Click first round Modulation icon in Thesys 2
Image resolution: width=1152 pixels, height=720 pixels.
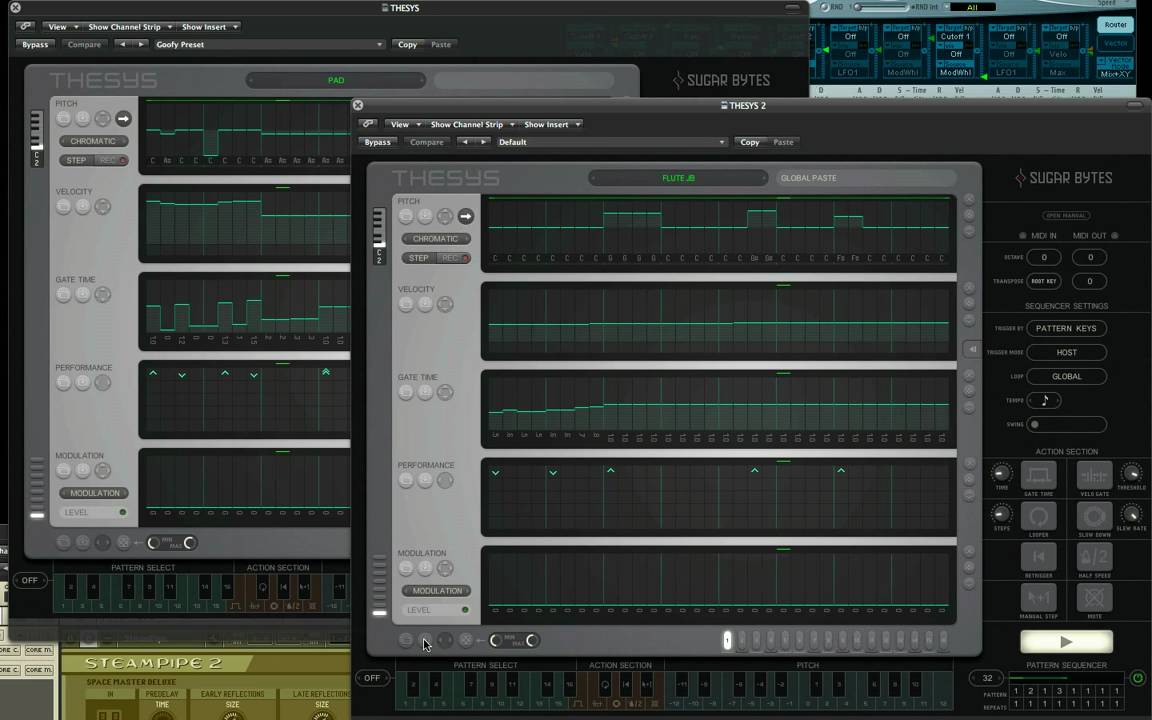point(406,568)
